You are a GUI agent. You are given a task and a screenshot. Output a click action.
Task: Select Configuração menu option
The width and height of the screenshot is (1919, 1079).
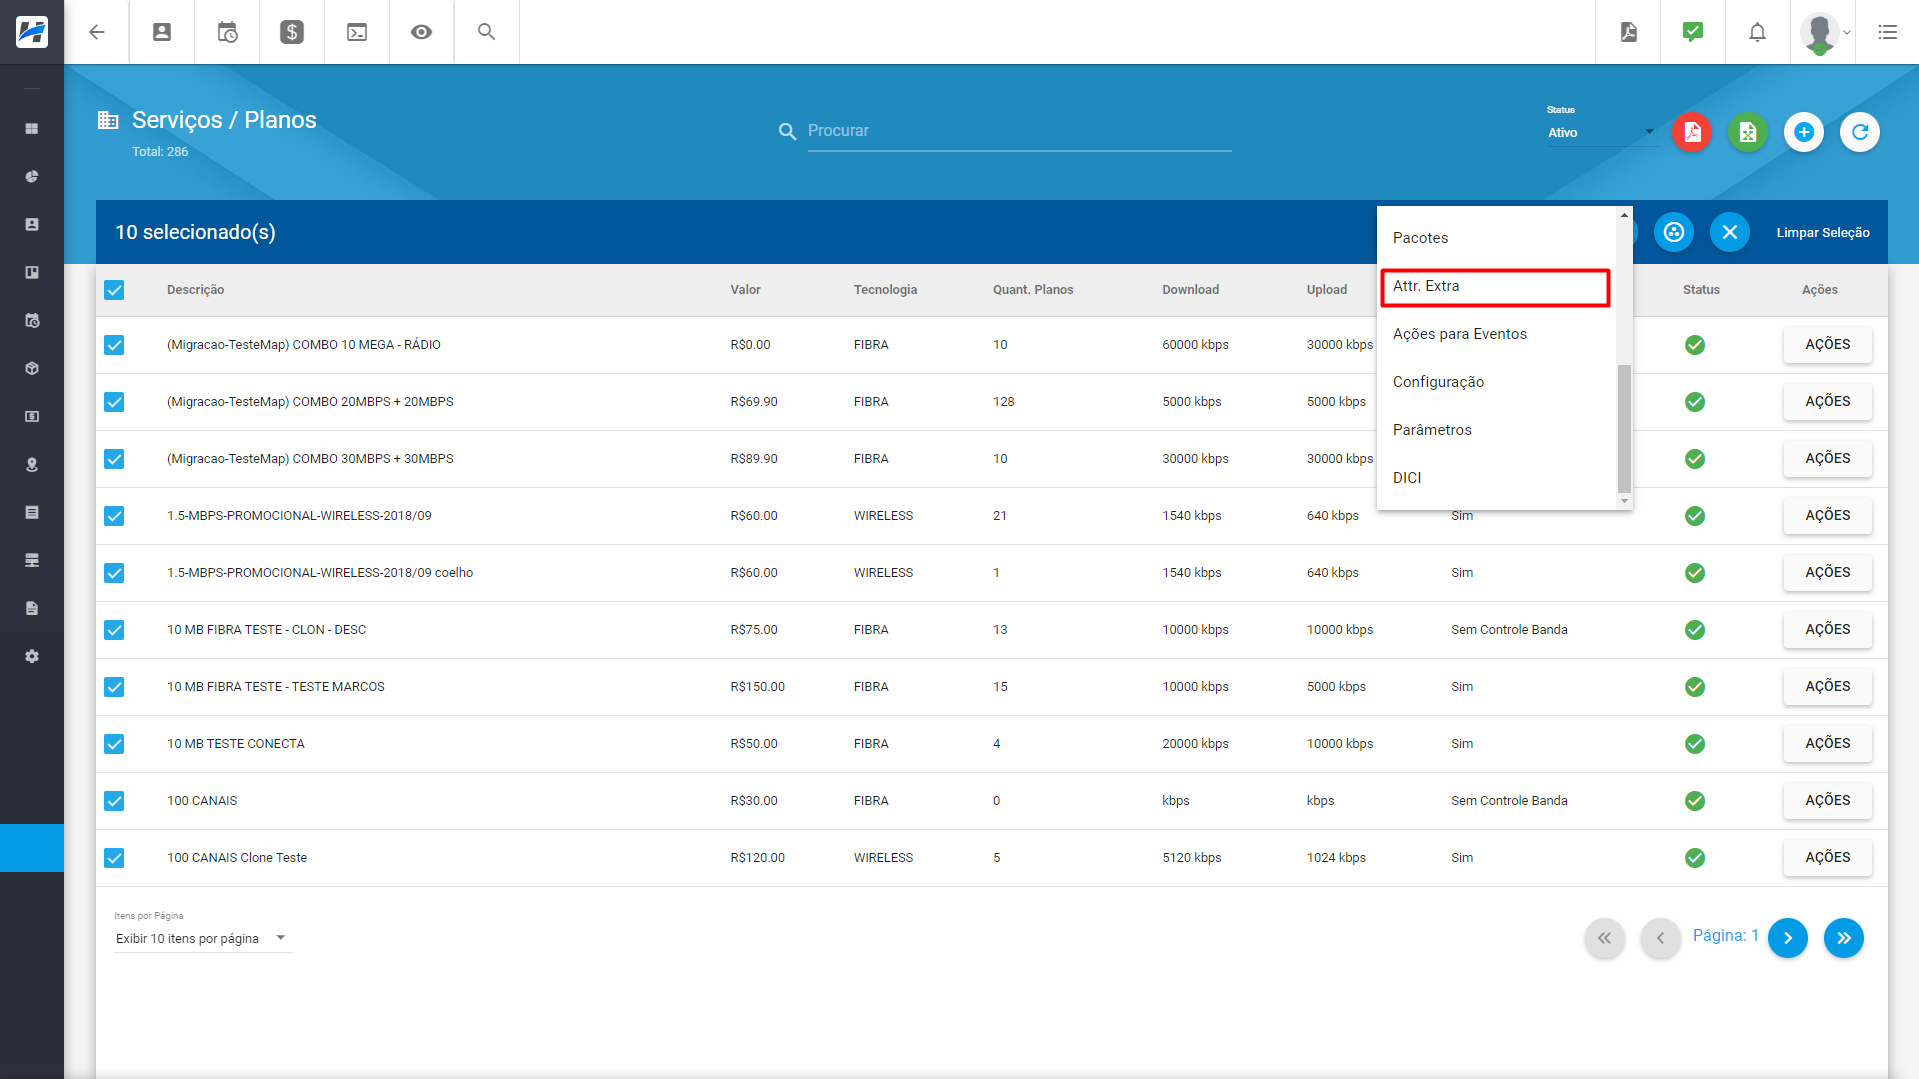[1496, 382]
